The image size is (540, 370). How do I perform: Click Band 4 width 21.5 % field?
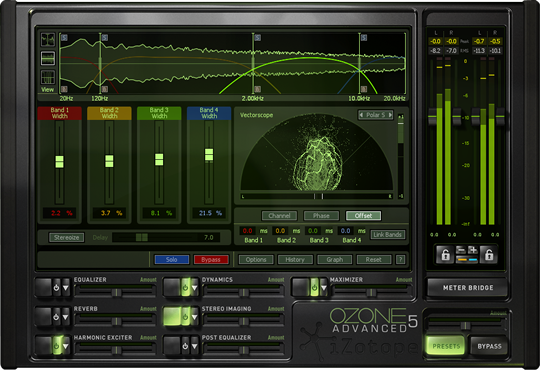pyautogui.click(x=209, y=213)
